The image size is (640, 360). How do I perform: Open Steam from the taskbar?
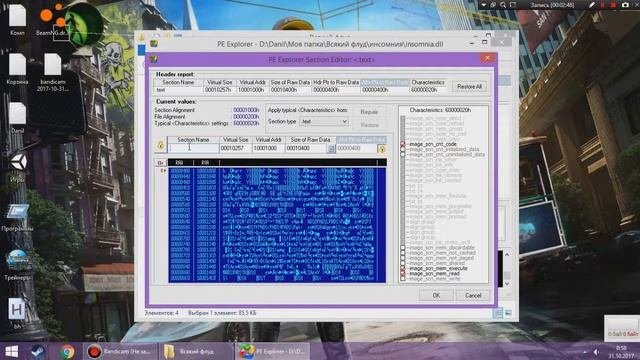[38, 351]
